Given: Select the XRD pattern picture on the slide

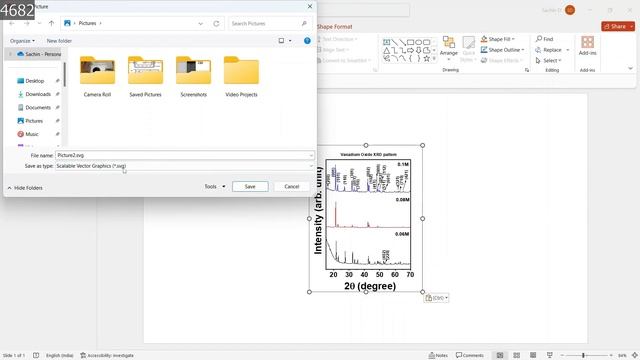Looking at the screenshot, I should 366,219.
